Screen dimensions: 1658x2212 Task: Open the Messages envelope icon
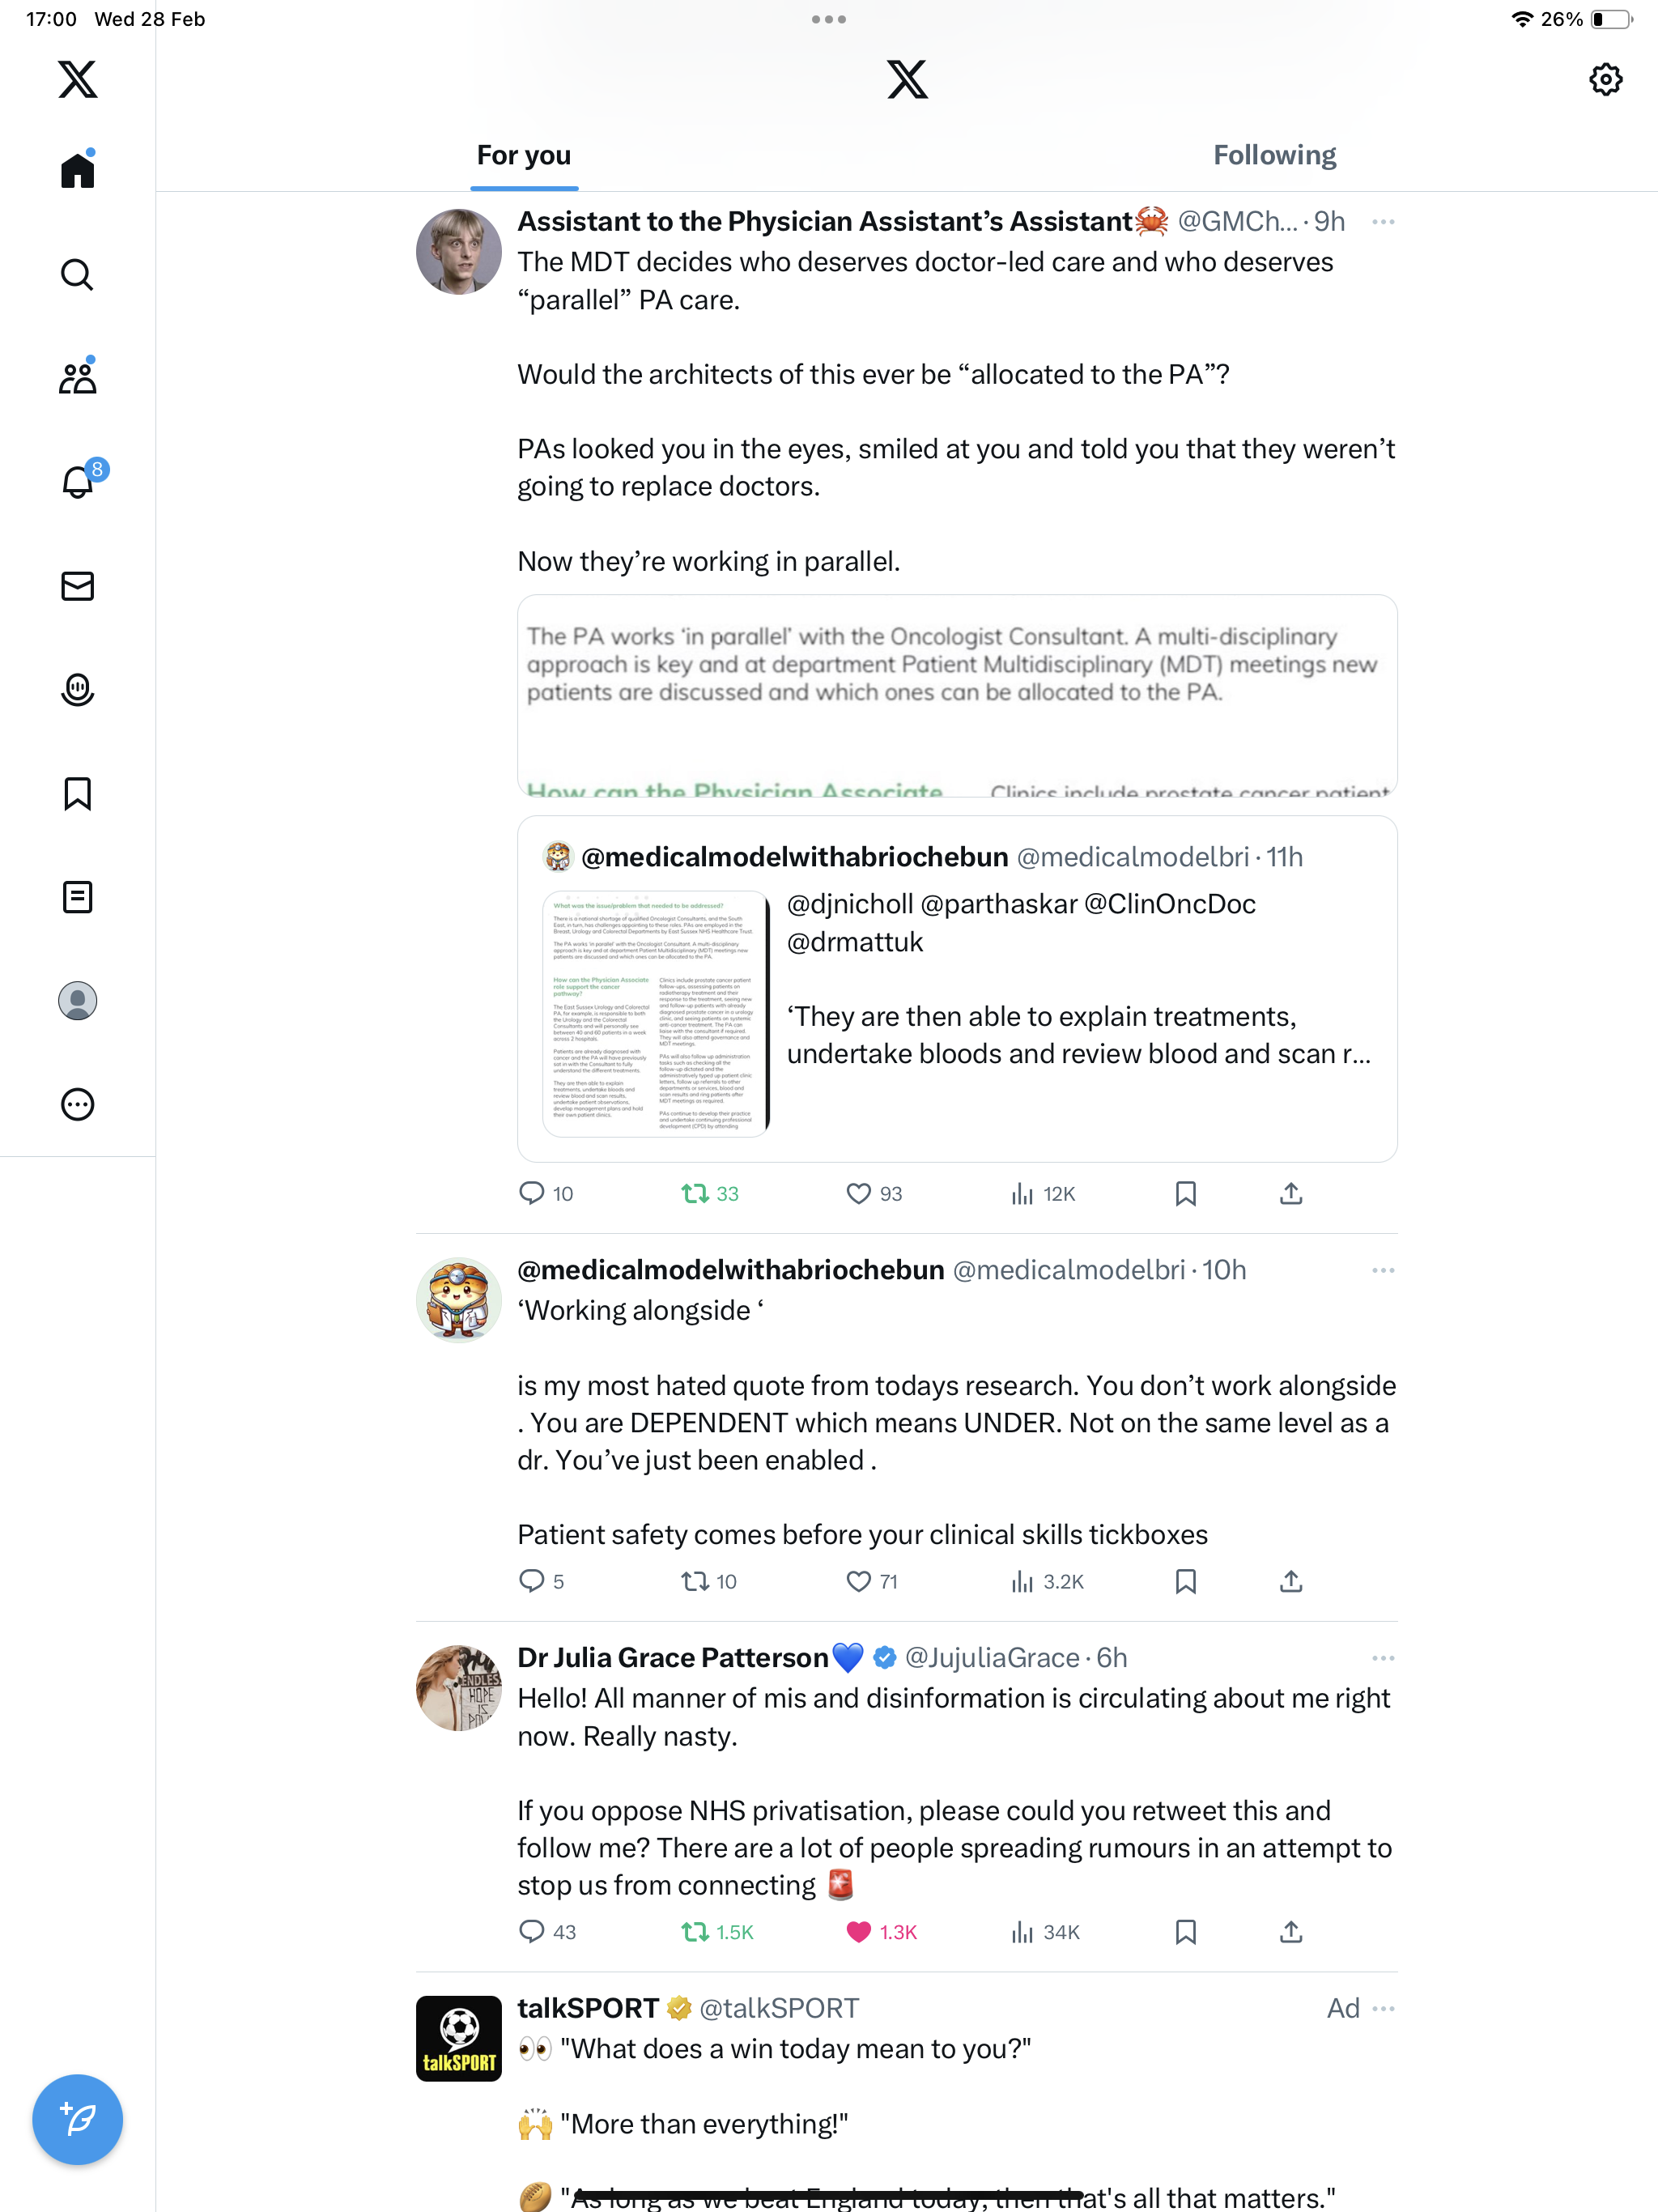[x=77, y=586]
